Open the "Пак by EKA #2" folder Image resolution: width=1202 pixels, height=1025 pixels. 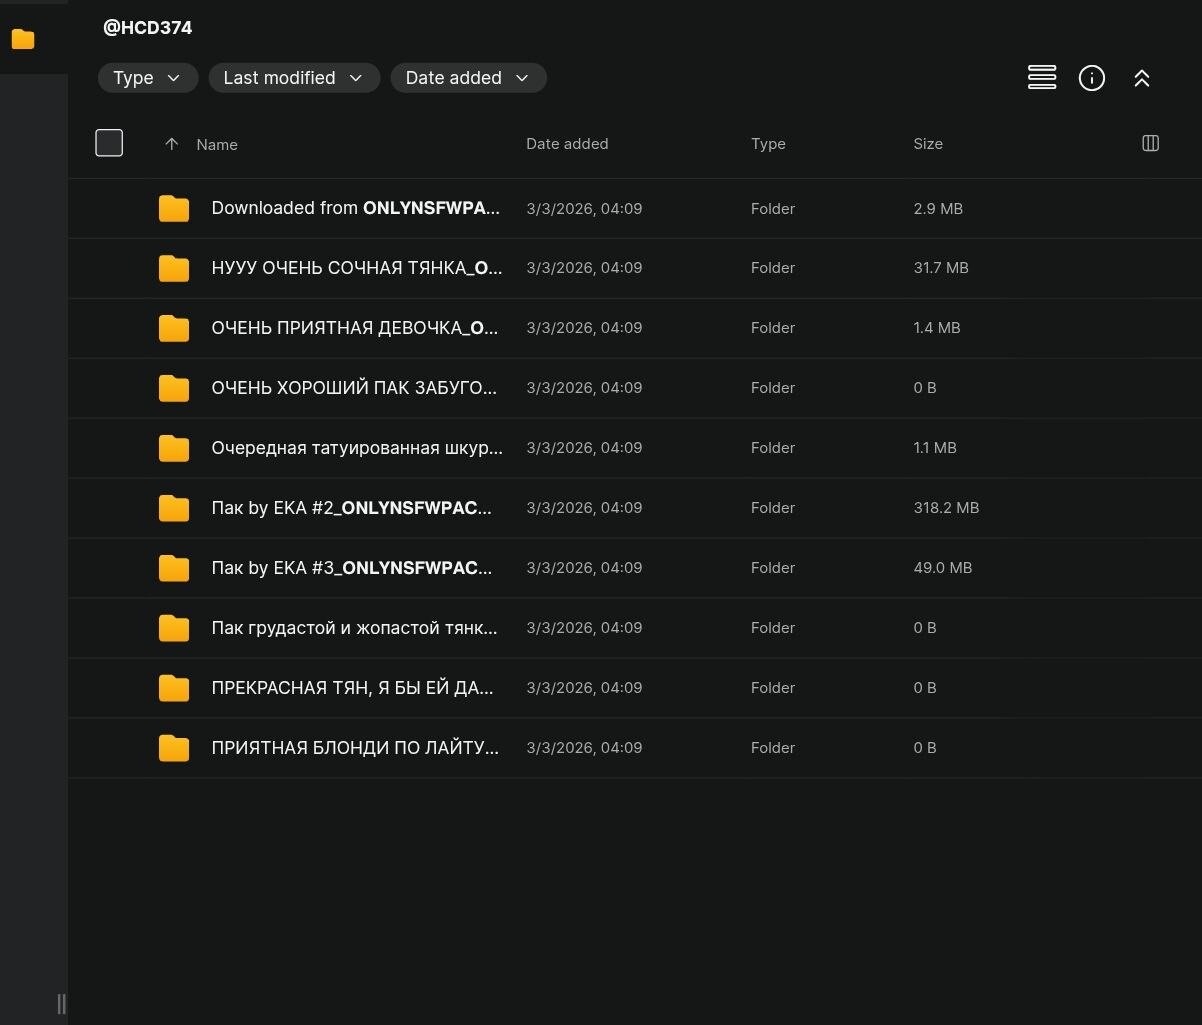351,508
